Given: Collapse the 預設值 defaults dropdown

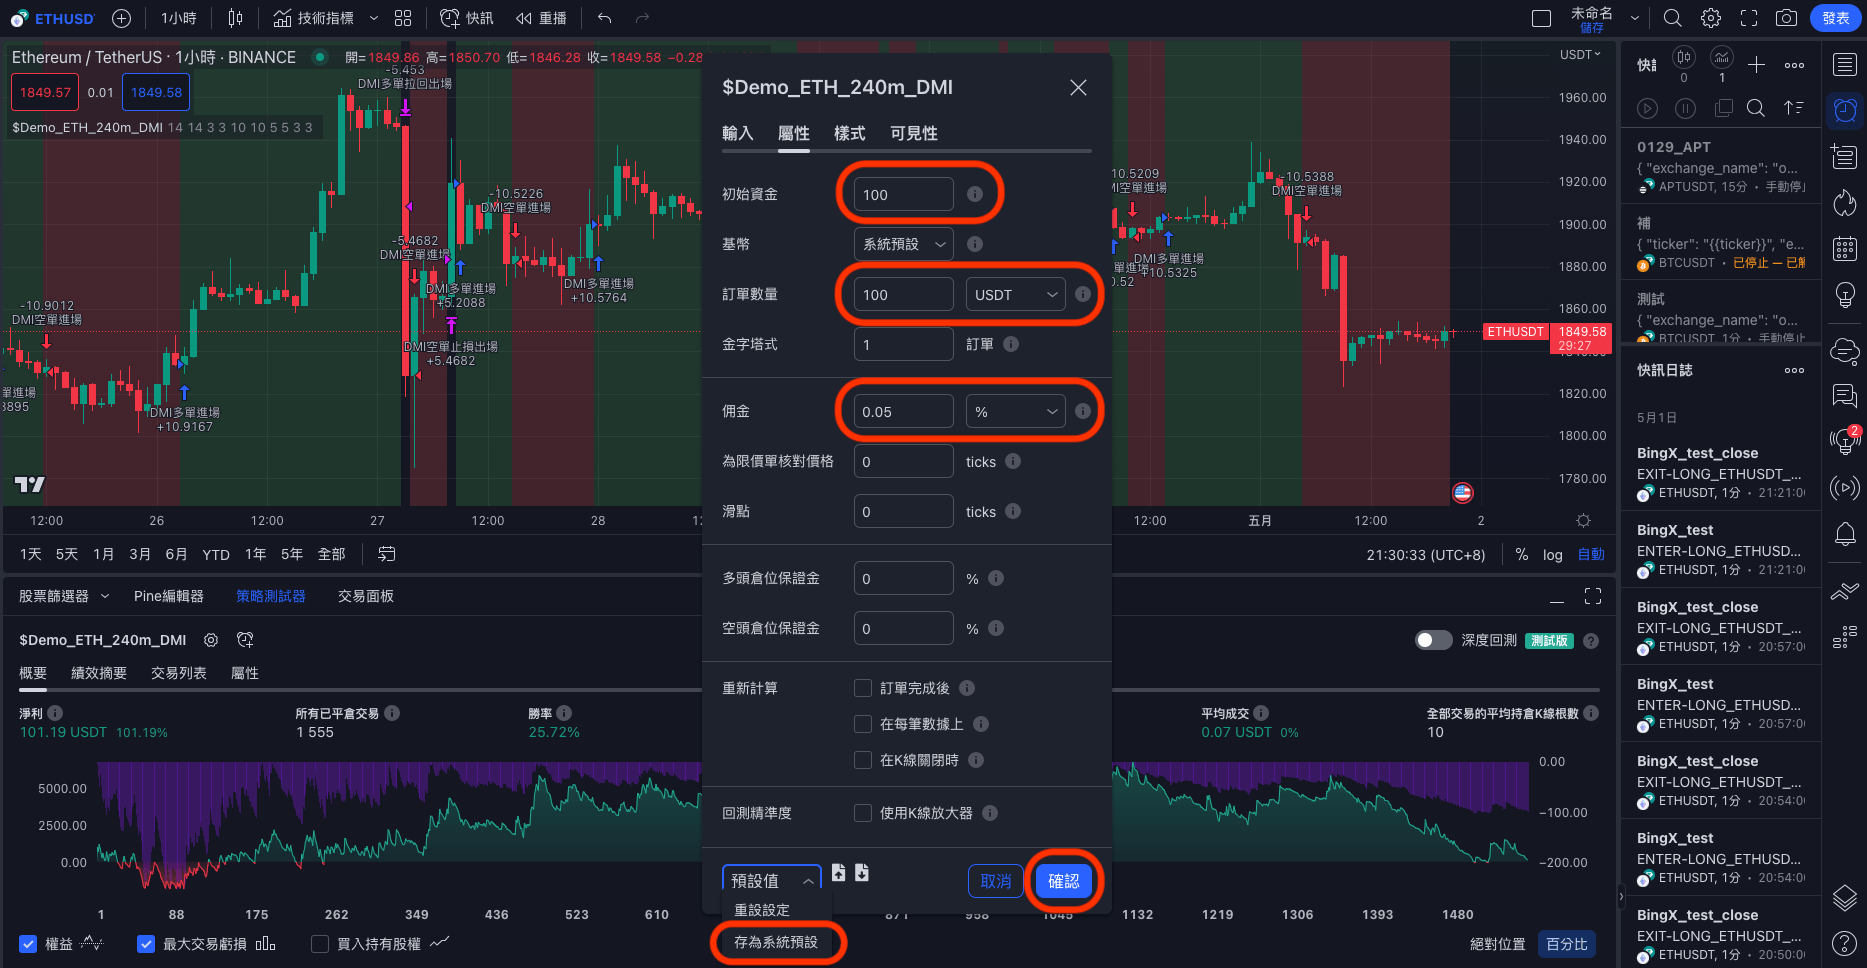Looking at the screenshot, I should [x=771, y=880].
